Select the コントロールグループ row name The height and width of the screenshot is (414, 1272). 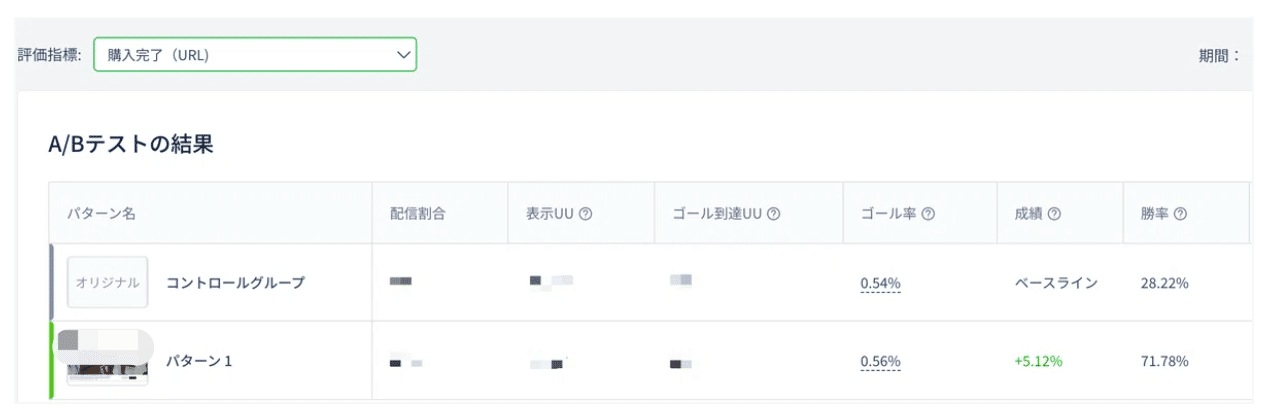pos(235,283)
